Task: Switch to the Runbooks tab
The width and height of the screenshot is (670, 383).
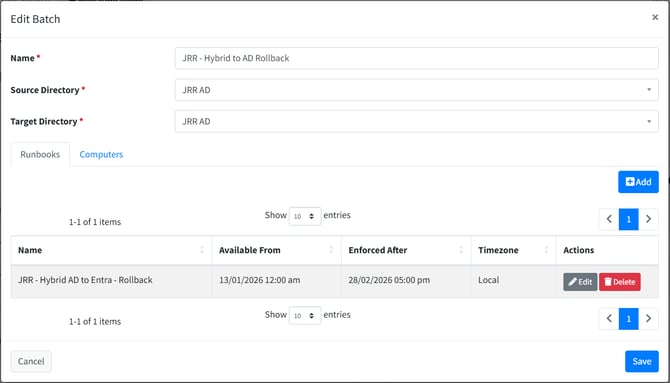Action: pos(40,154)
